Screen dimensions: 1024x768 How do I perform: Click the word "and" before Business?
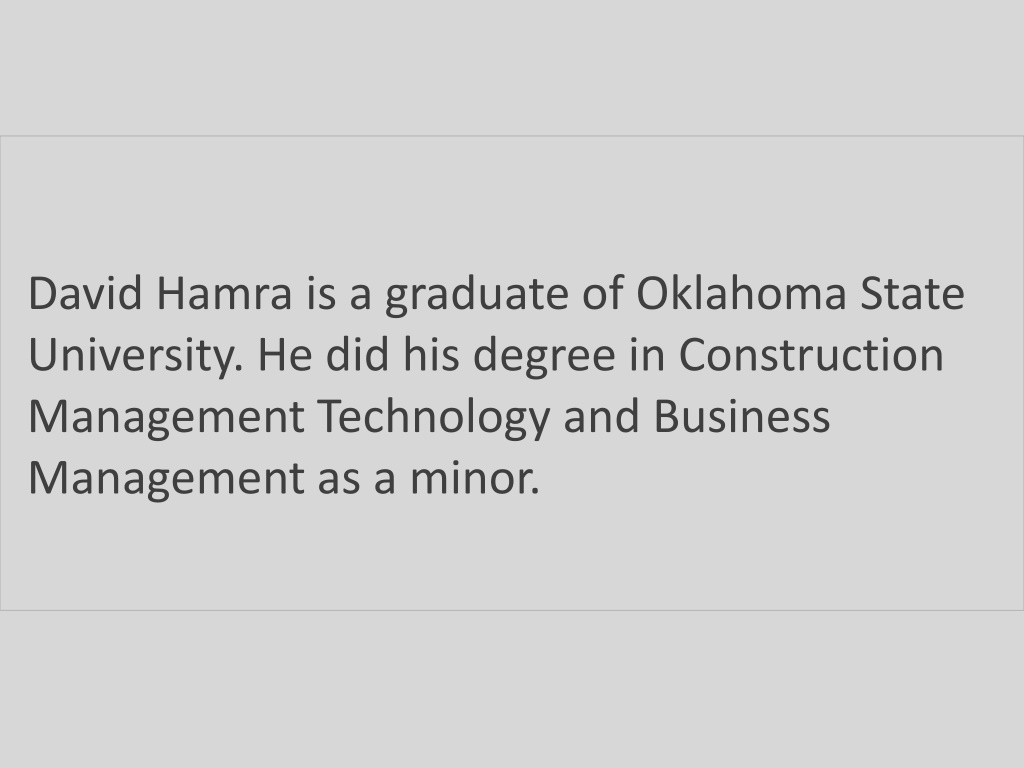coord(601,415)
